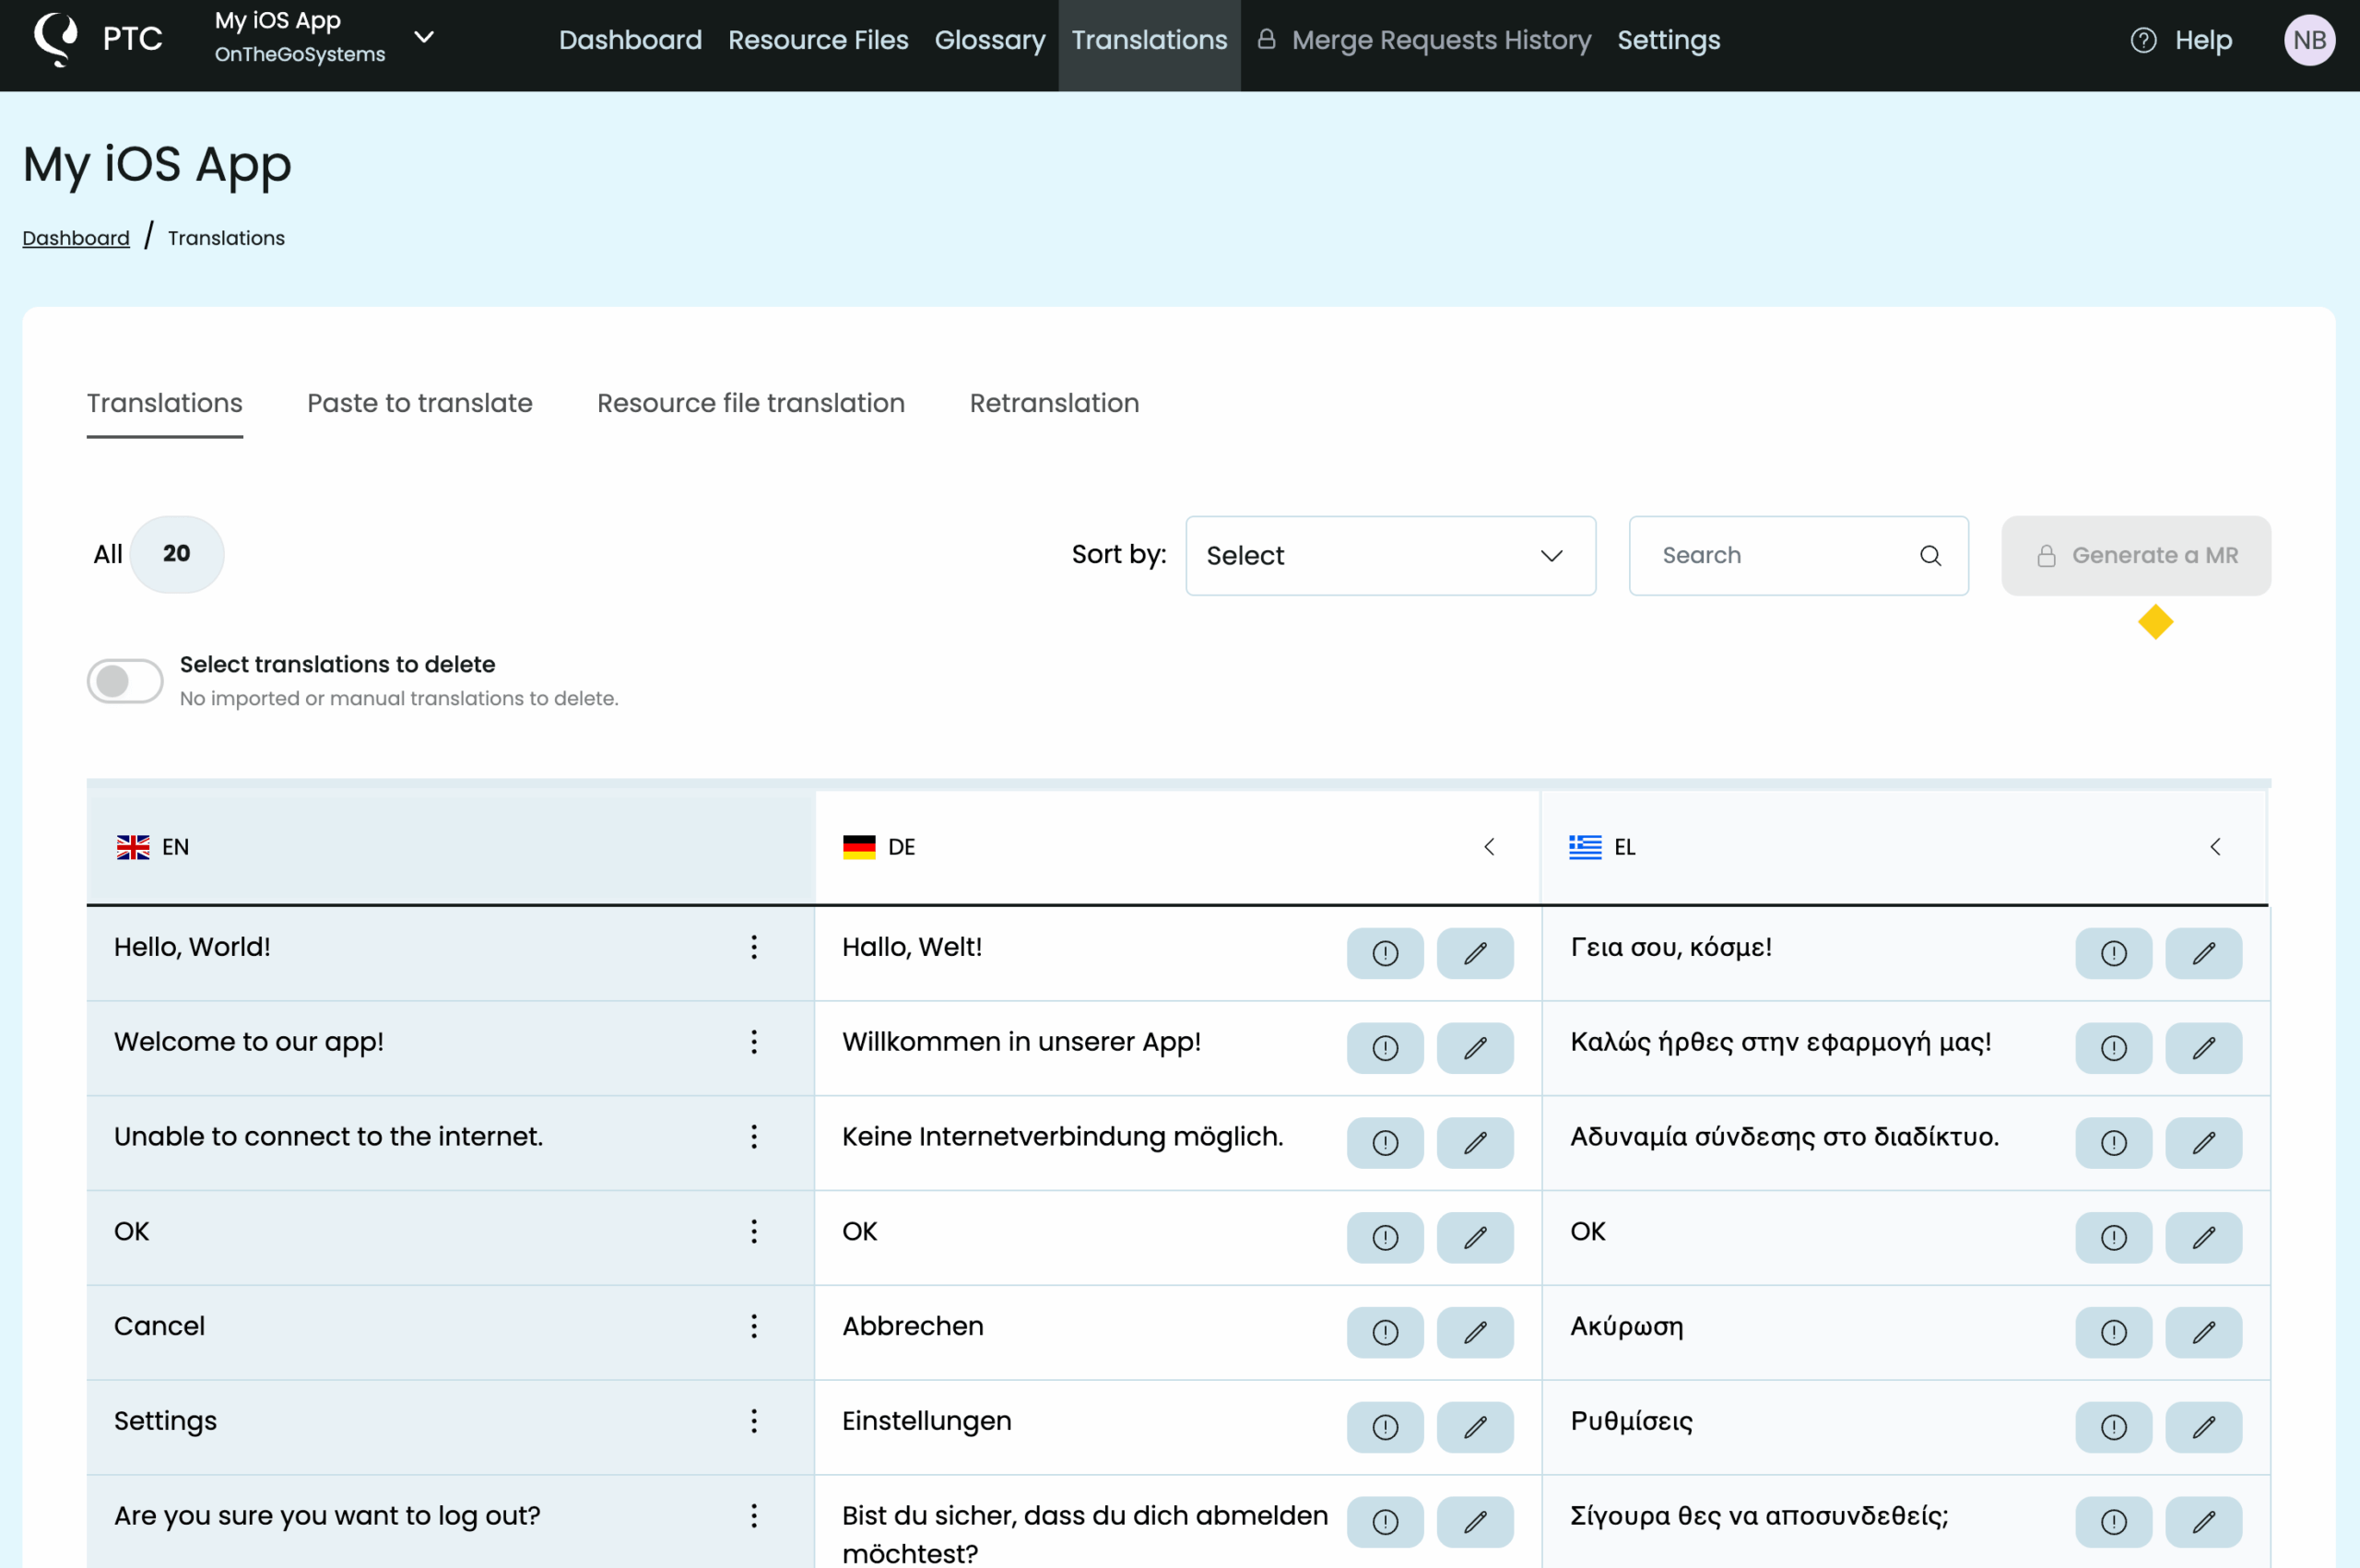Expand the My iOS App project switcher
Image resolution: width=2360 pixels, height=1568 pixels.
pos(424,38)
